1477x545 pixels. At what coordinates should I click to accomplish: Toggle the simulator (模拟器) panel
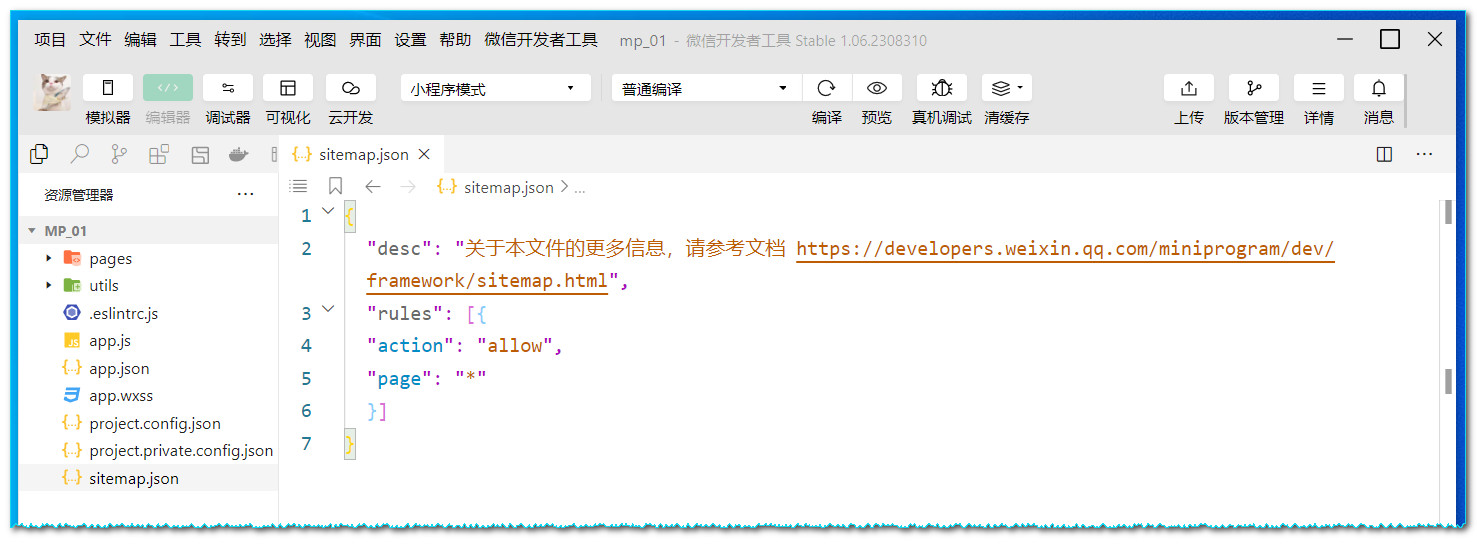tap(108, 88)
